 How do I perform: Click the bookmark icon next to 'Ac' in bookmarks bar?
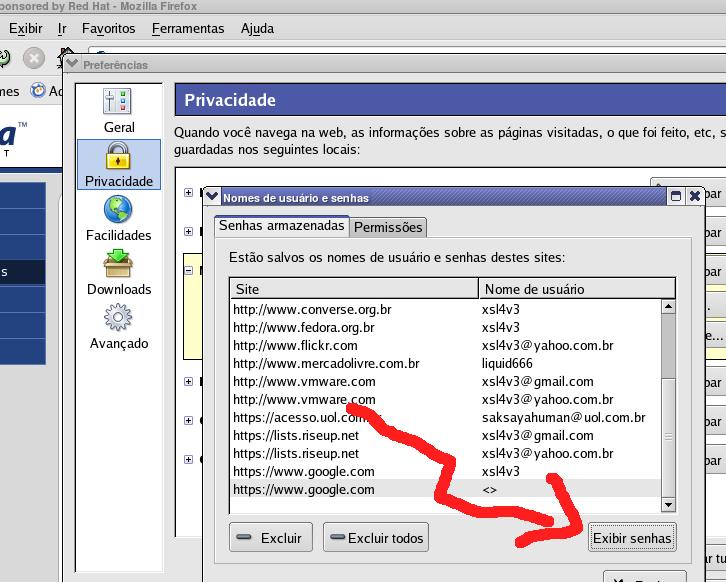(38, 90)
